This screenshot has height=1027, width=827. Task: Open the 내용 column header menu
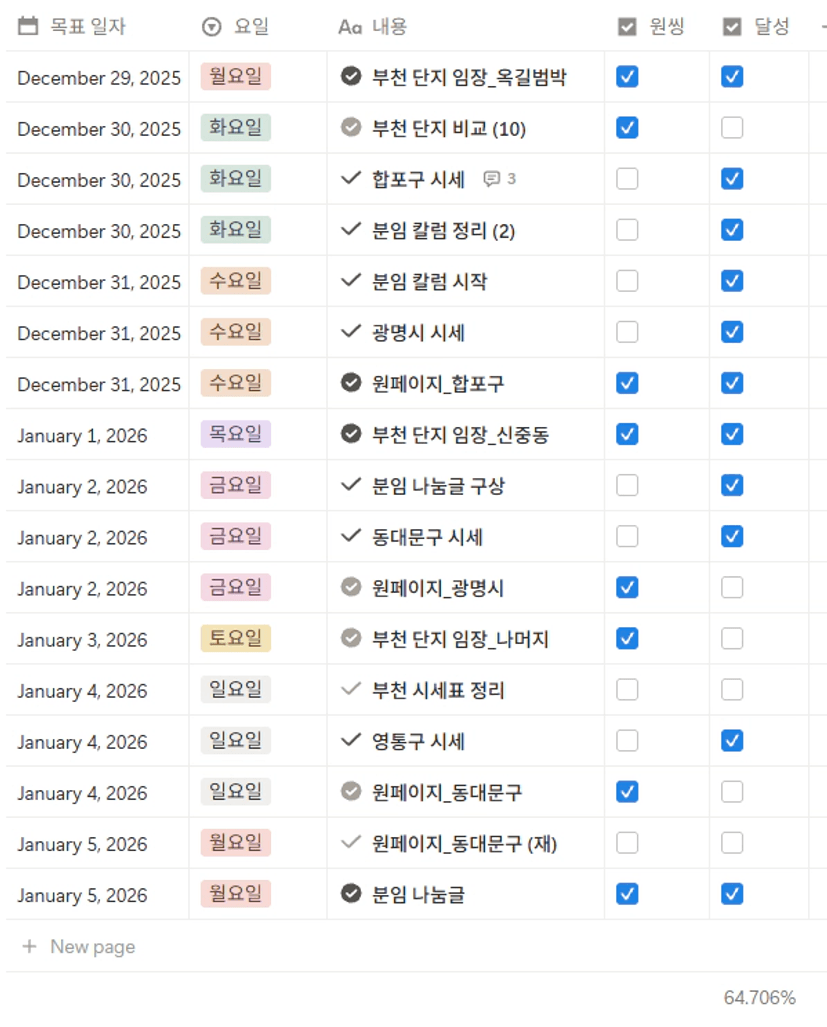[389, 27]
